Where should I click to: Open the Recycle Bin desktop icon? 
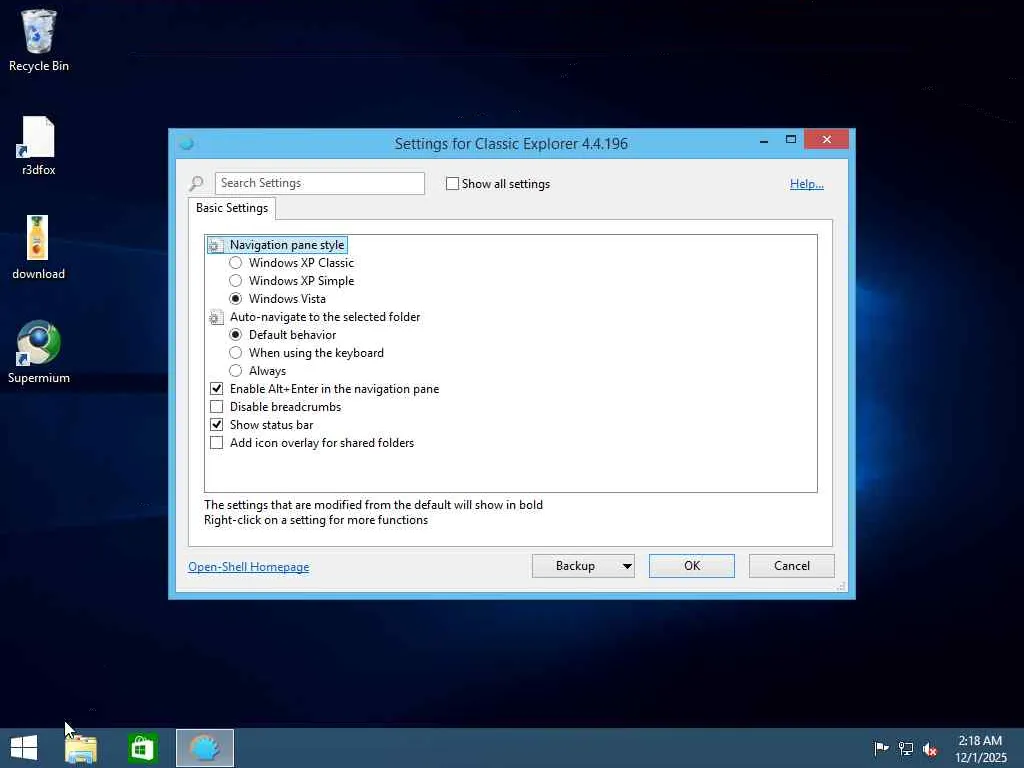coord(39,40)
